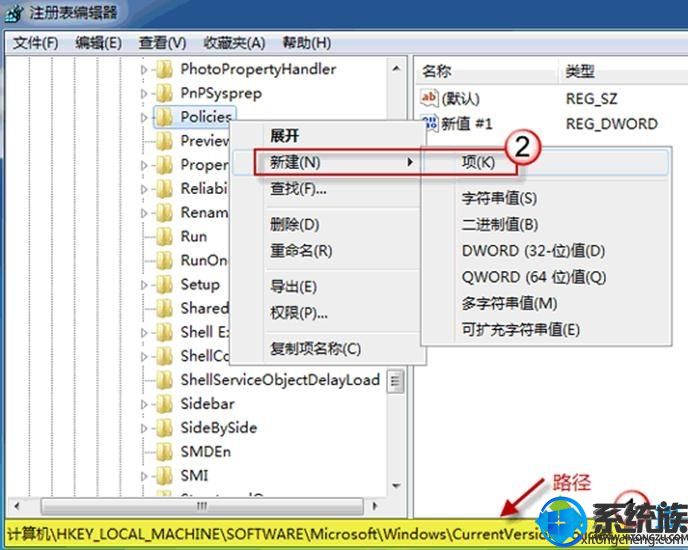
Task: Click the SMDEn folder icon
Action: pyautogui.click(x=165, y=451)
